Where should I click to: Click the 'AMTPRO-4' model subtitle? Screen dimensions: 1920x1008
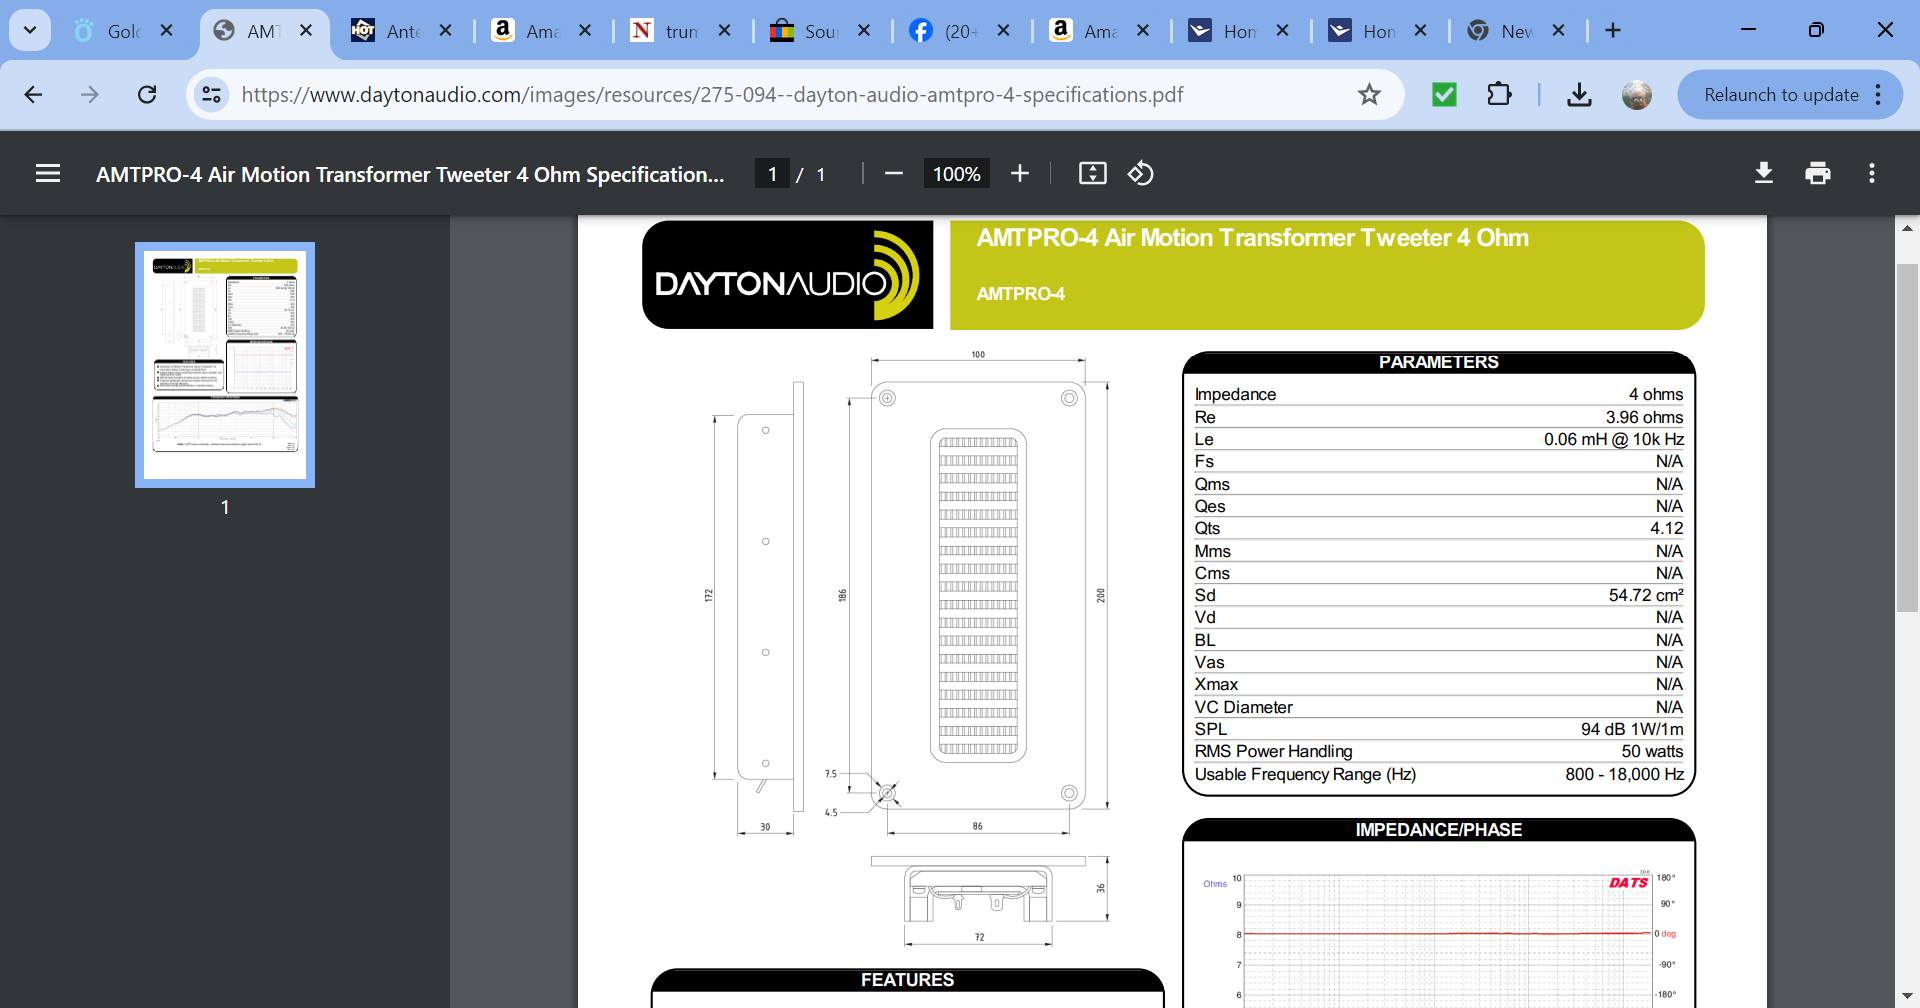[1020, 294]
